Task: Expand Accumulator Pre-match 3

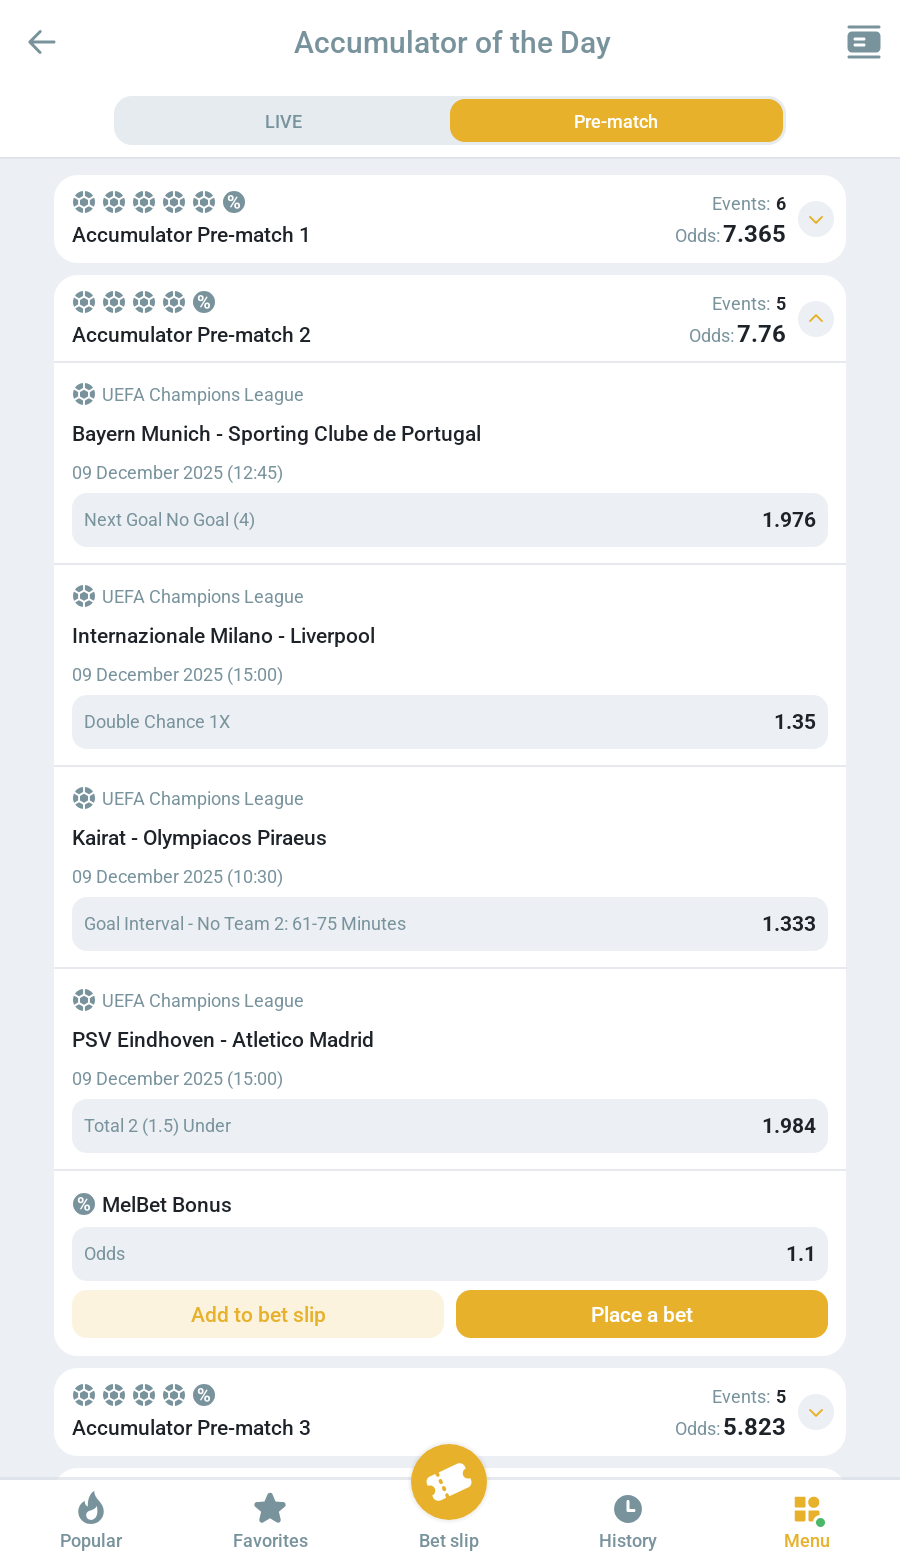Action: point(816,1412)
